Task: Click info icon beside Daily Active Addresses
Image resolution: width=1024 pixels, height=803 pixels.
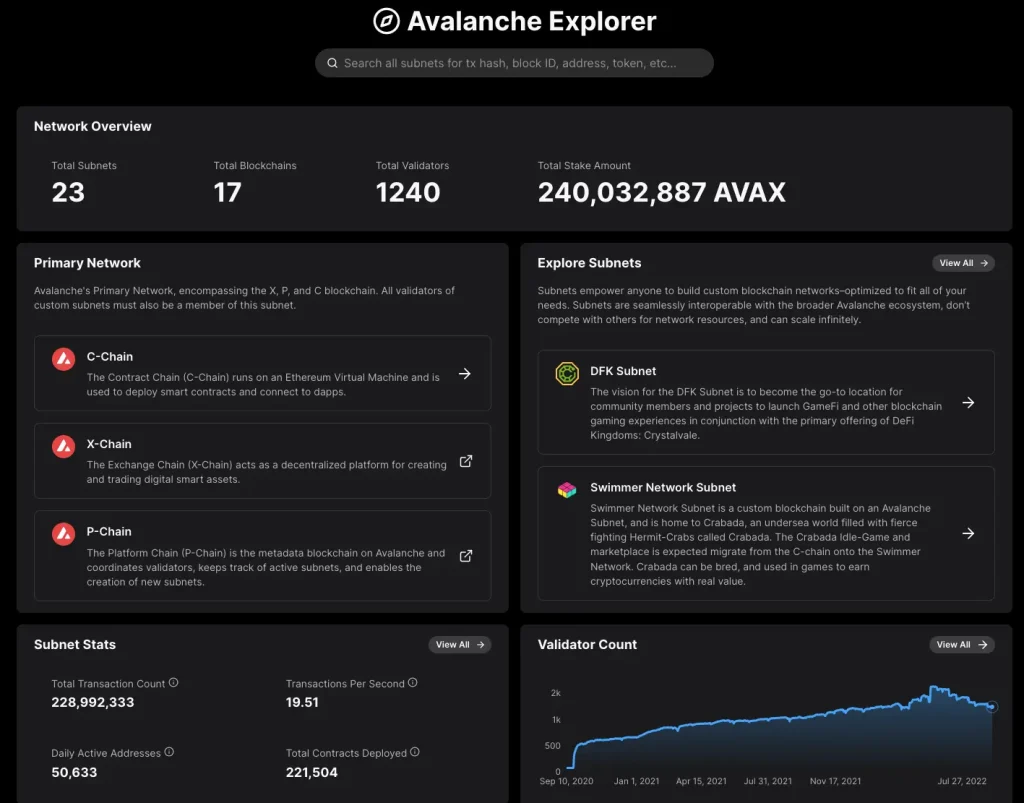Action: (169, 752)
